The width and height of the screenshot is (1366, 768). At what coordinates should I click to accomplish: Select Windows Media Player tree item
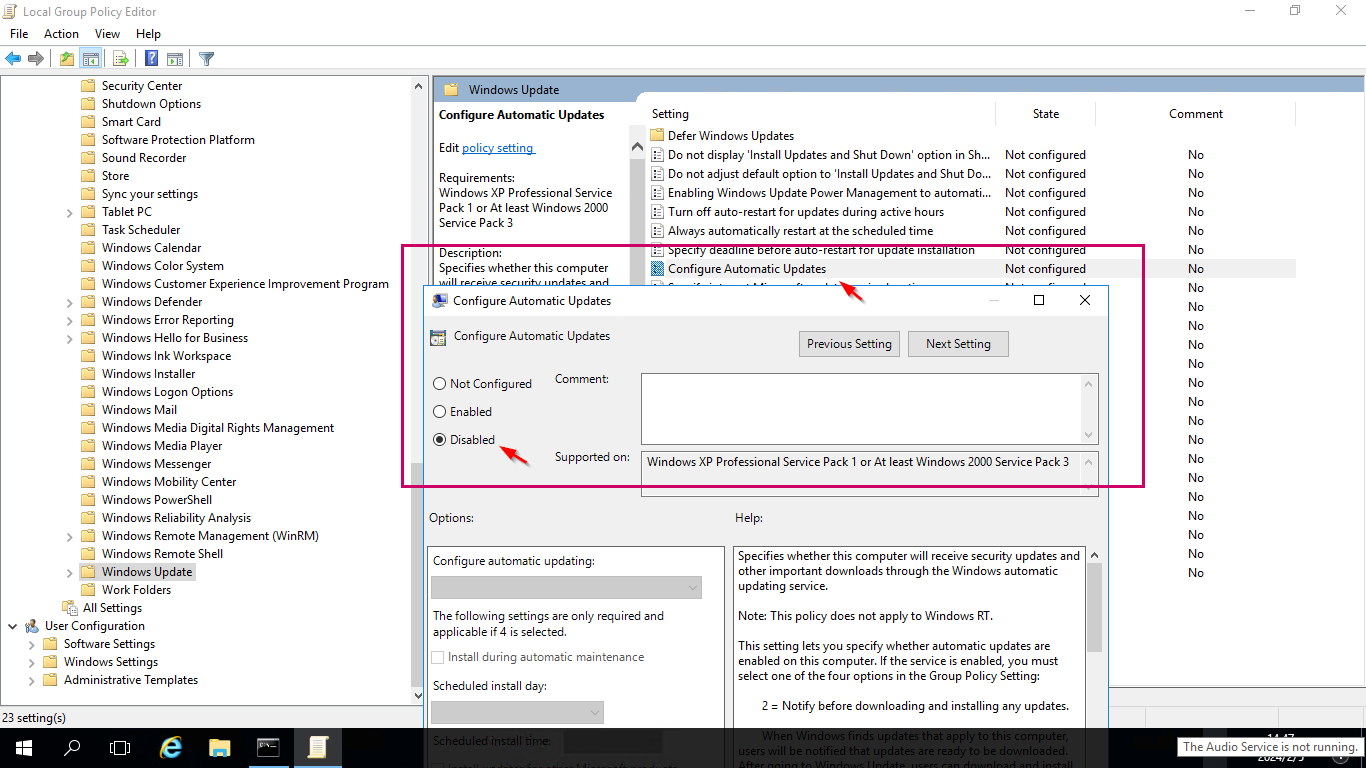coord(162,446)
